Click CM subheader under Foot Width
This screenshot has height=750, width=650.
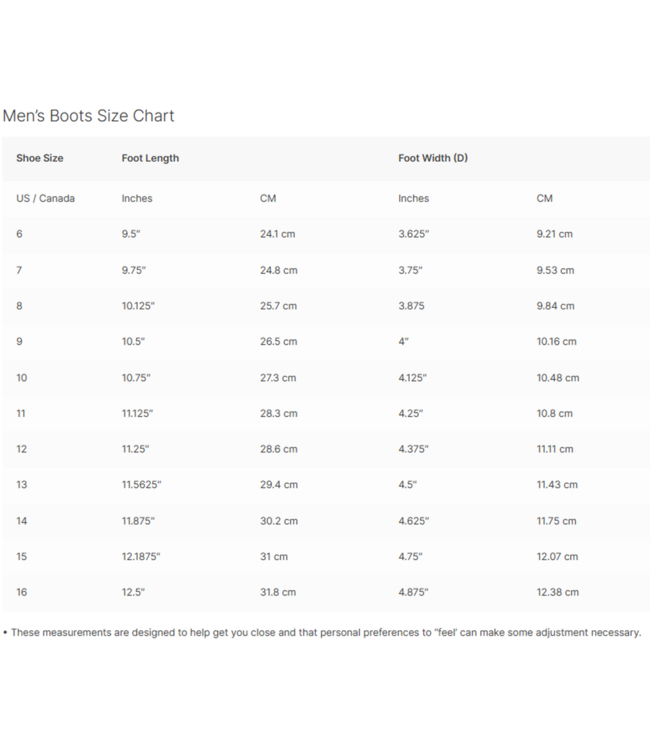coord(544,198)
